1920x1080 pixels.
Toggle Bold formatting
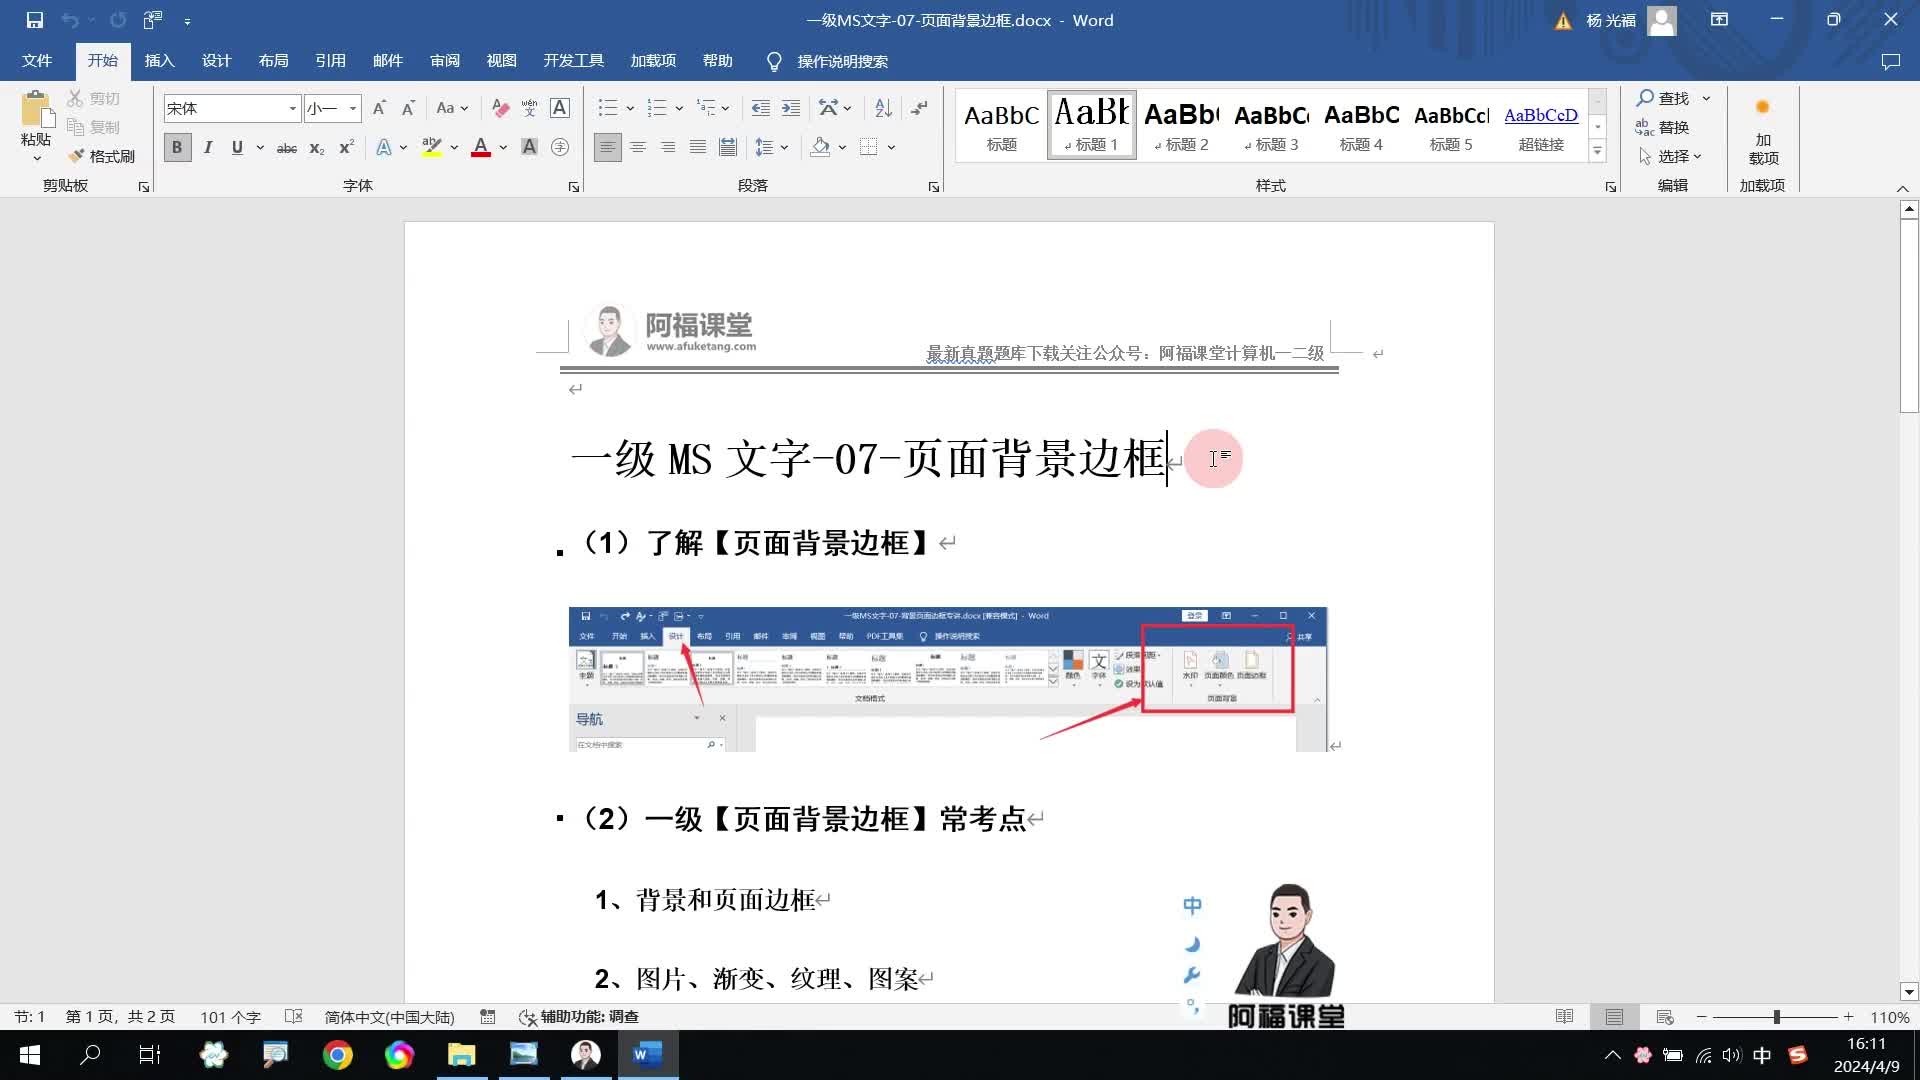(x=177, y=147)
